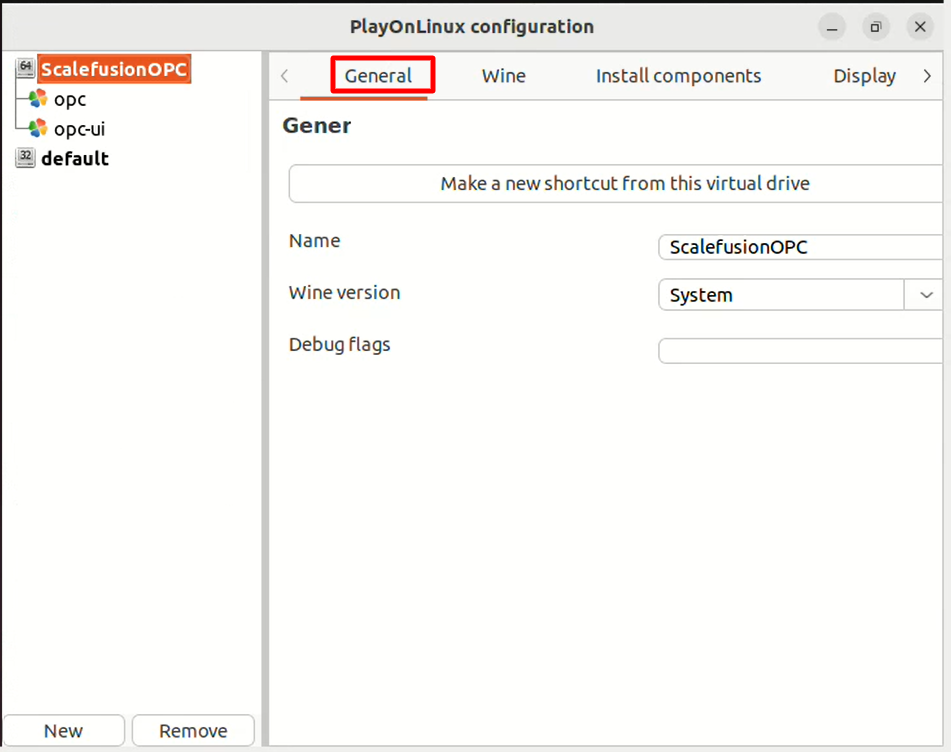The image size is (951, 752).
Task: Click the 32-bit drive icon beside default
Action: 25,158
